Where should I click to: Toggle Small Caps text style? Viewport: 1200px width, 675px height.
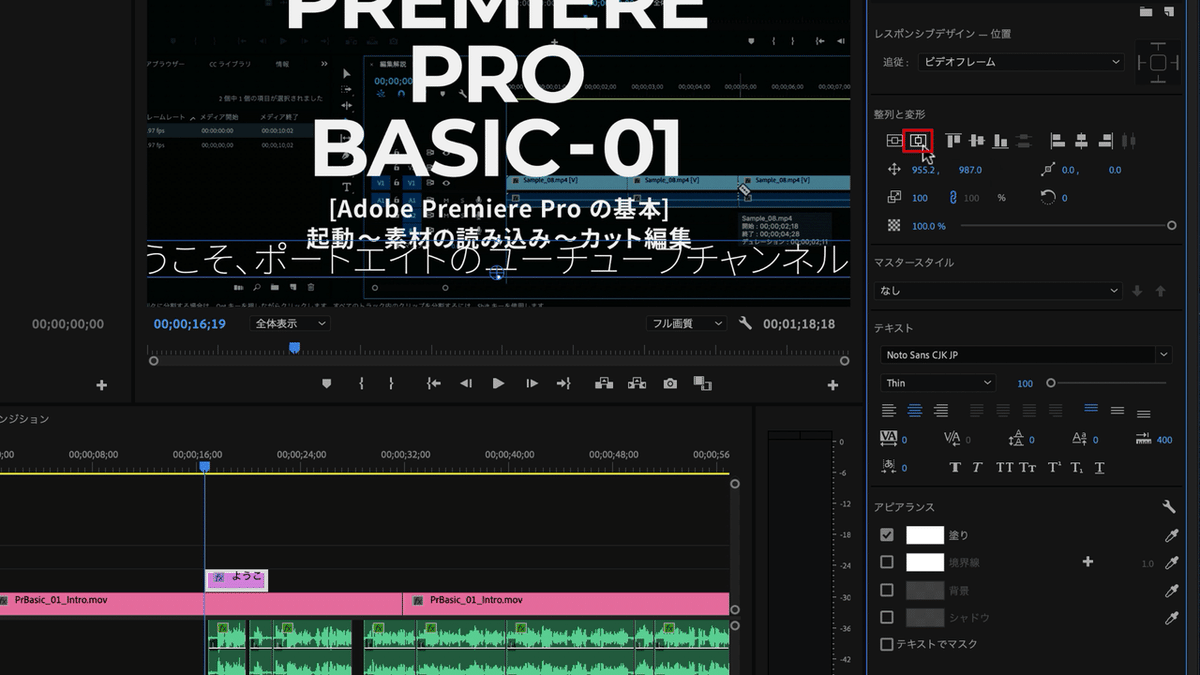pyautogui.click(x=1028, y=467)
